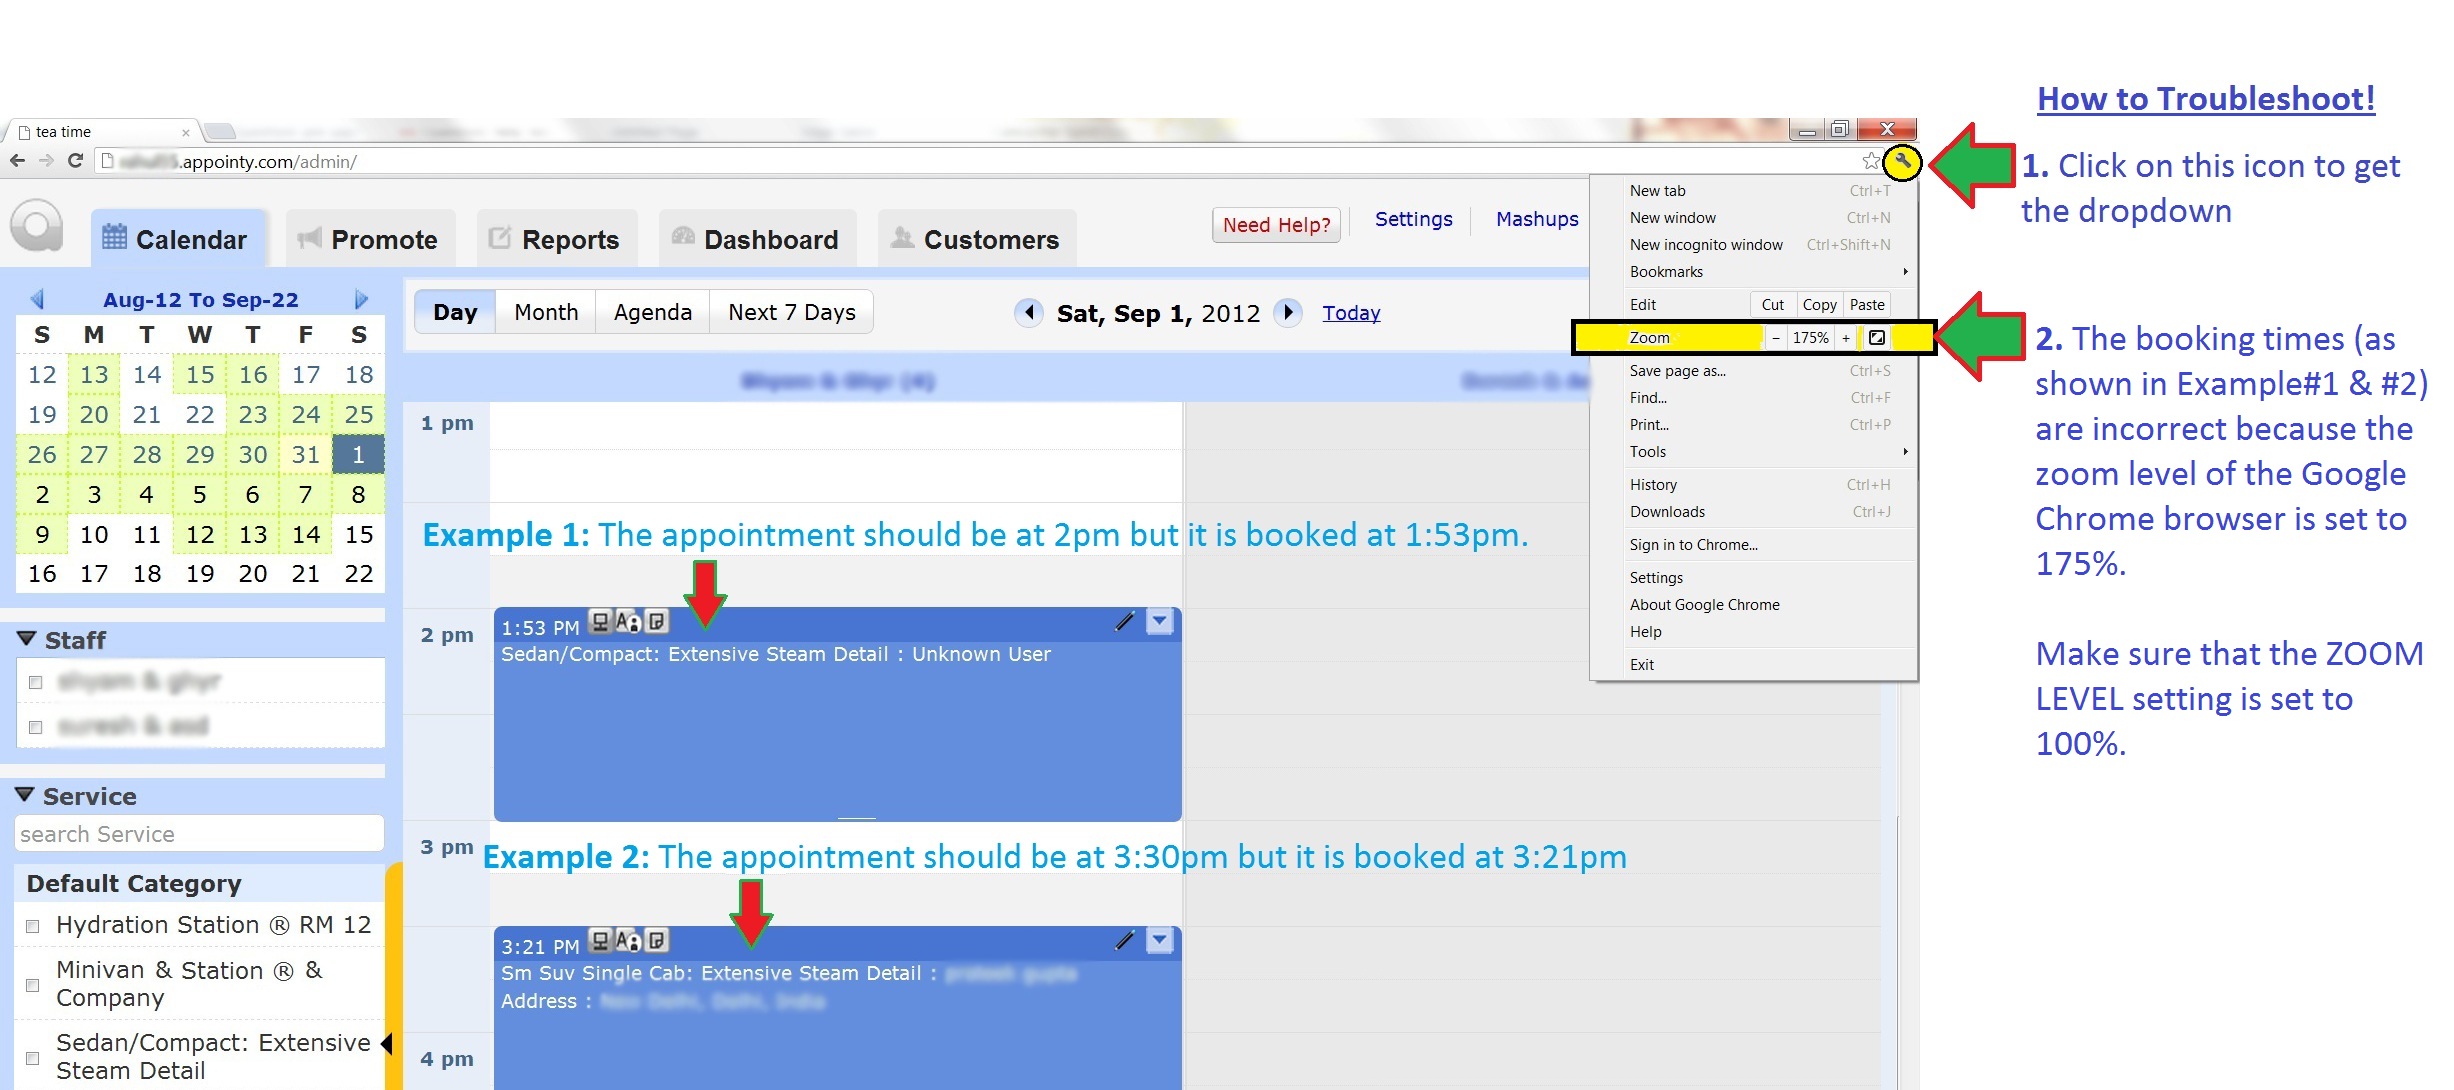This screenshot has width=2454, height=1090.
Task: Click the Need Help? button
Action: pos(1276,225)
